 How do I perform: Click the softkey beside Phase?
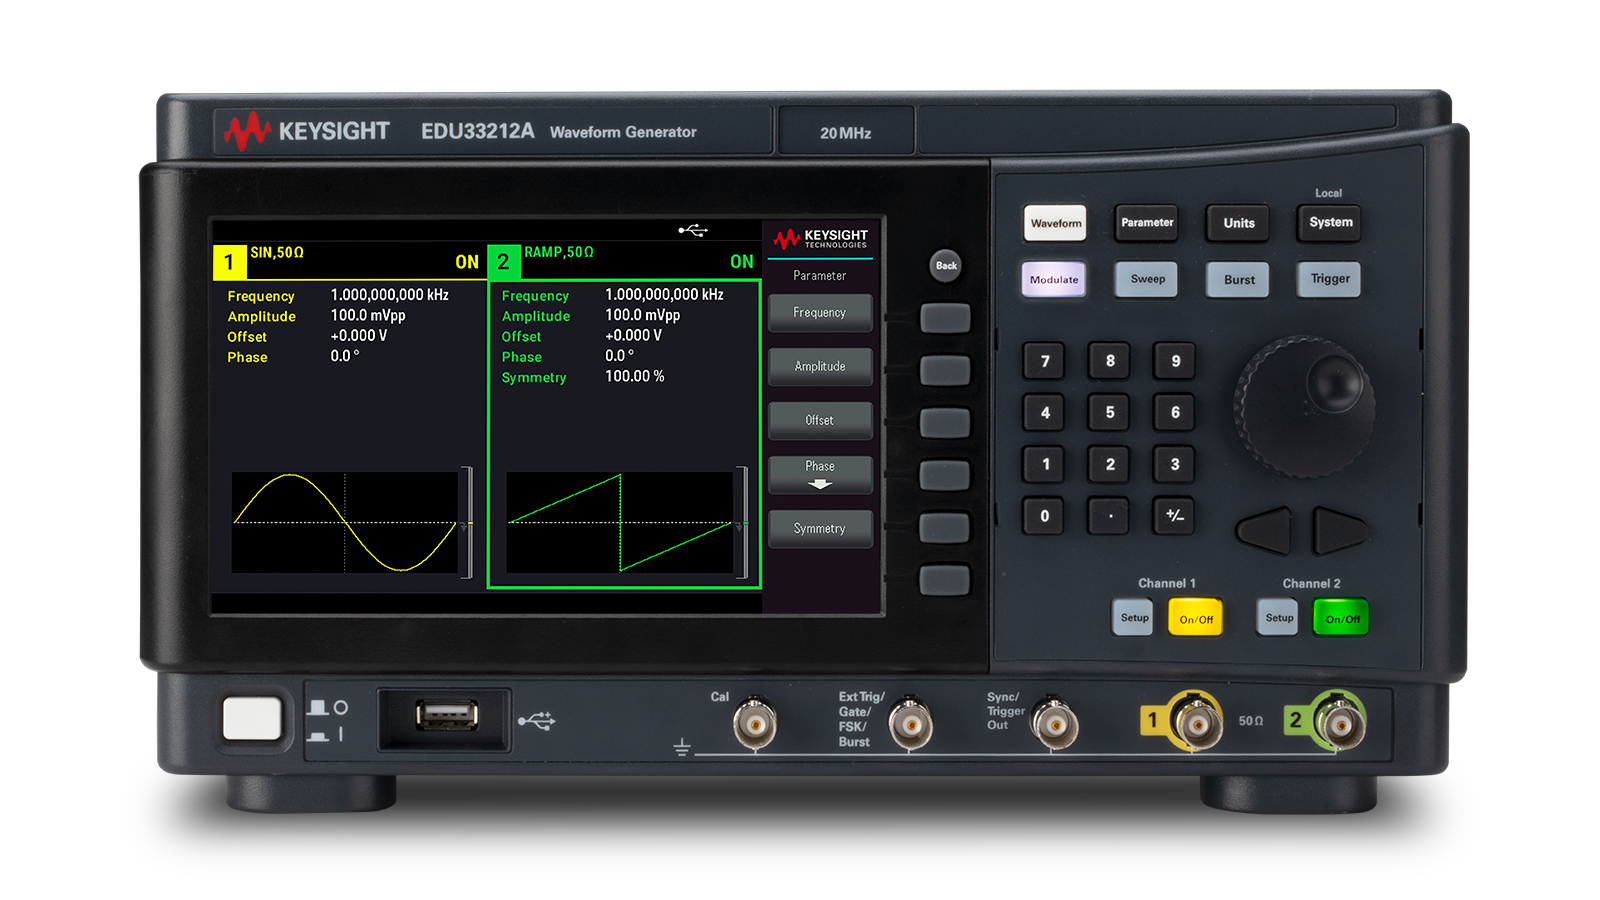(x=945, y=475)
